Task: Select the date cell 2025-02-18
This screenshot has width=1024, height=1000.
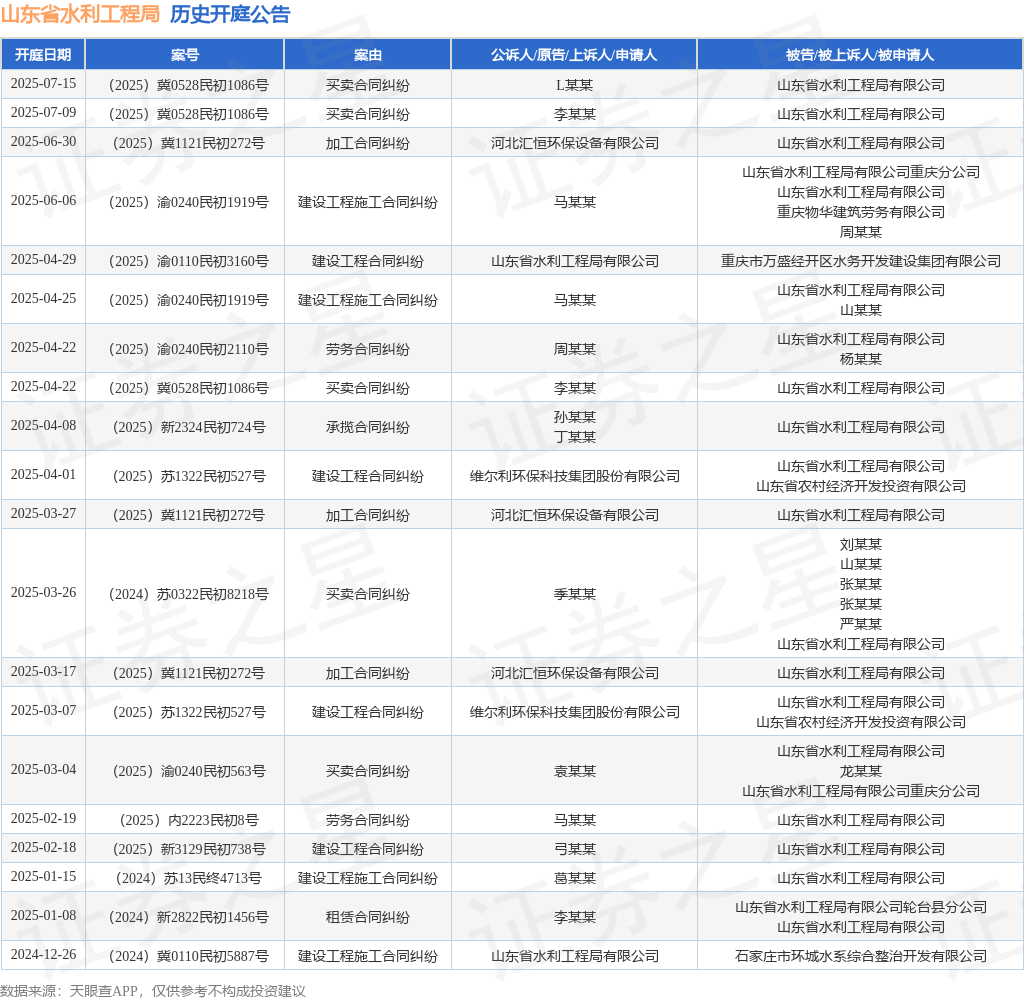Action: click(43, 848)
